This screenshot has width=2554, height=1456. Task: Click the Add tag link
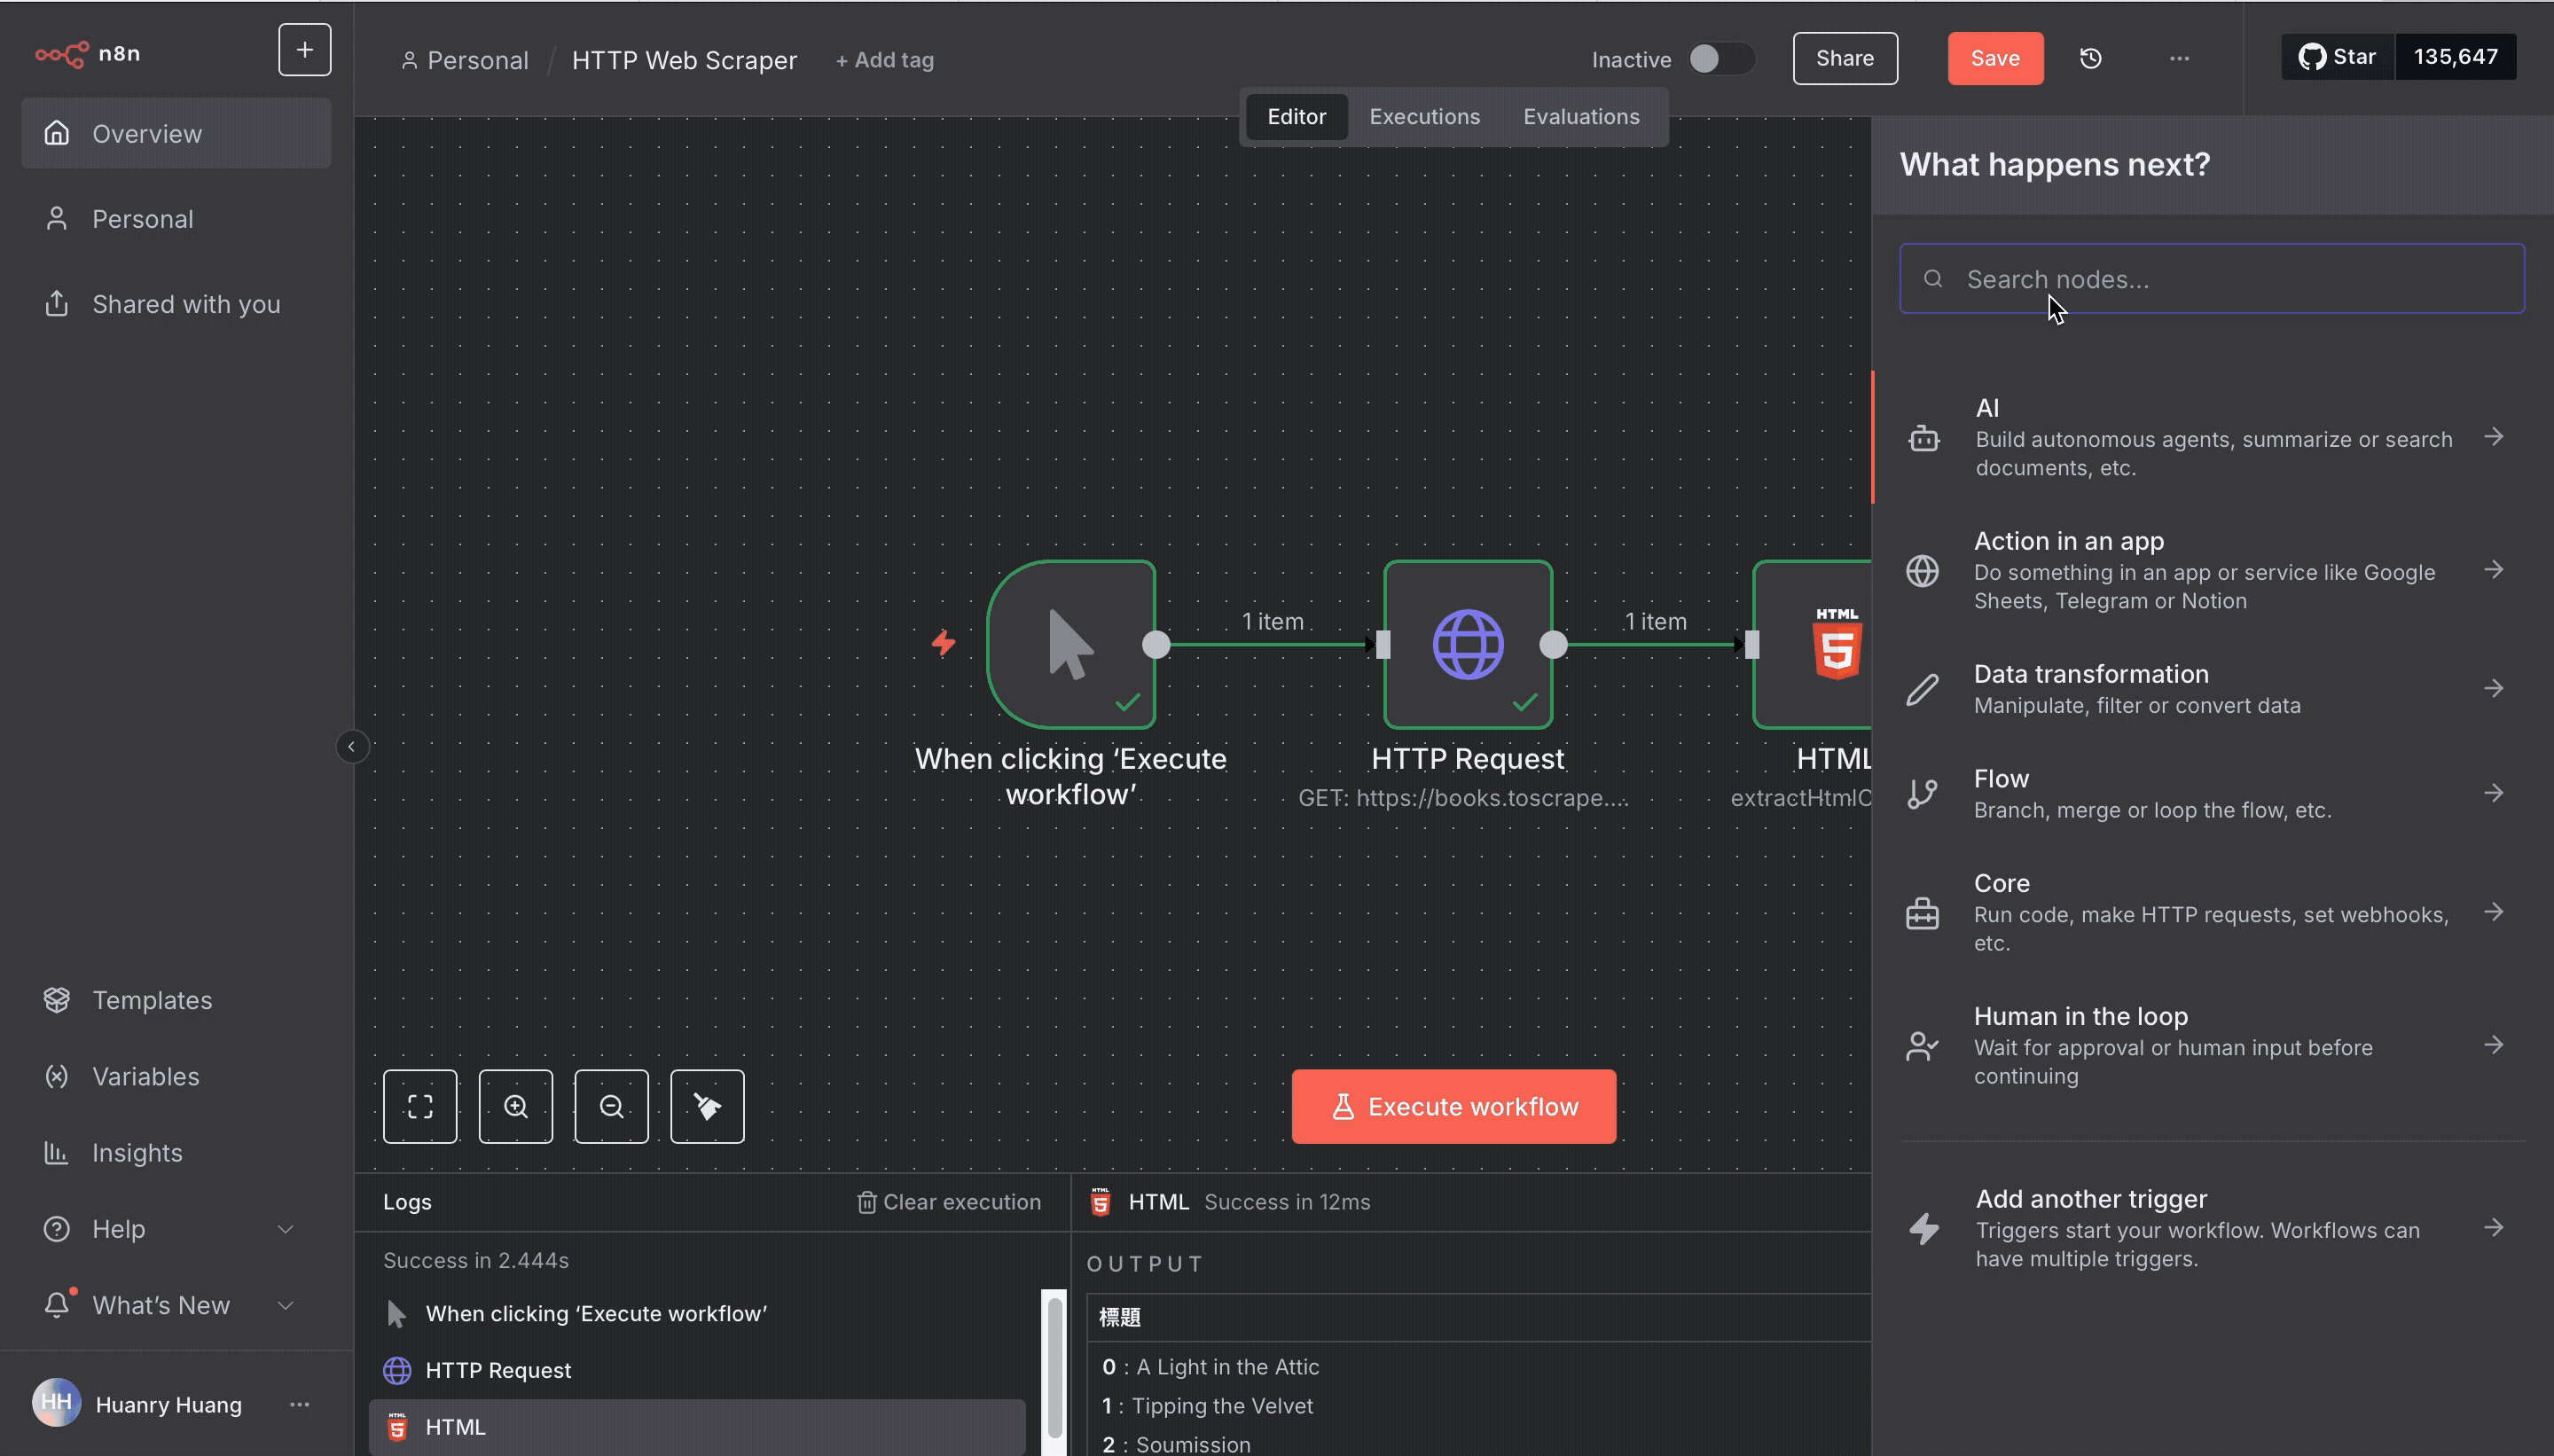884,60
